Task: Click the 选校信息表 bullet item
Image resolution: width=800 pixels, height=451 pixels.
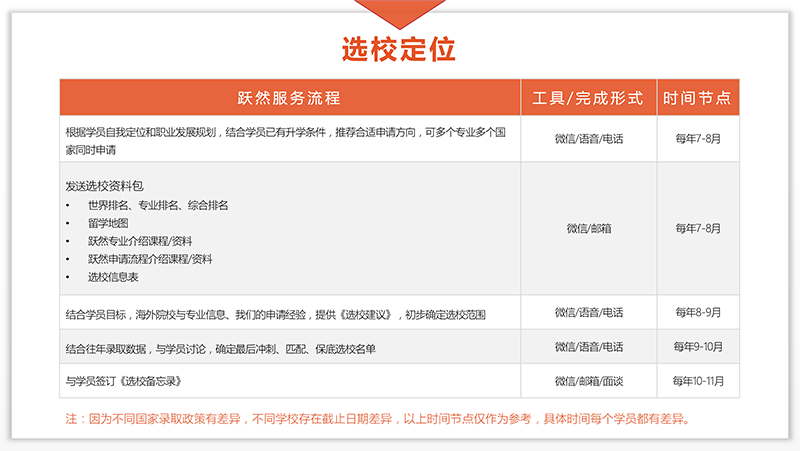Action: [x=113, y=277]
